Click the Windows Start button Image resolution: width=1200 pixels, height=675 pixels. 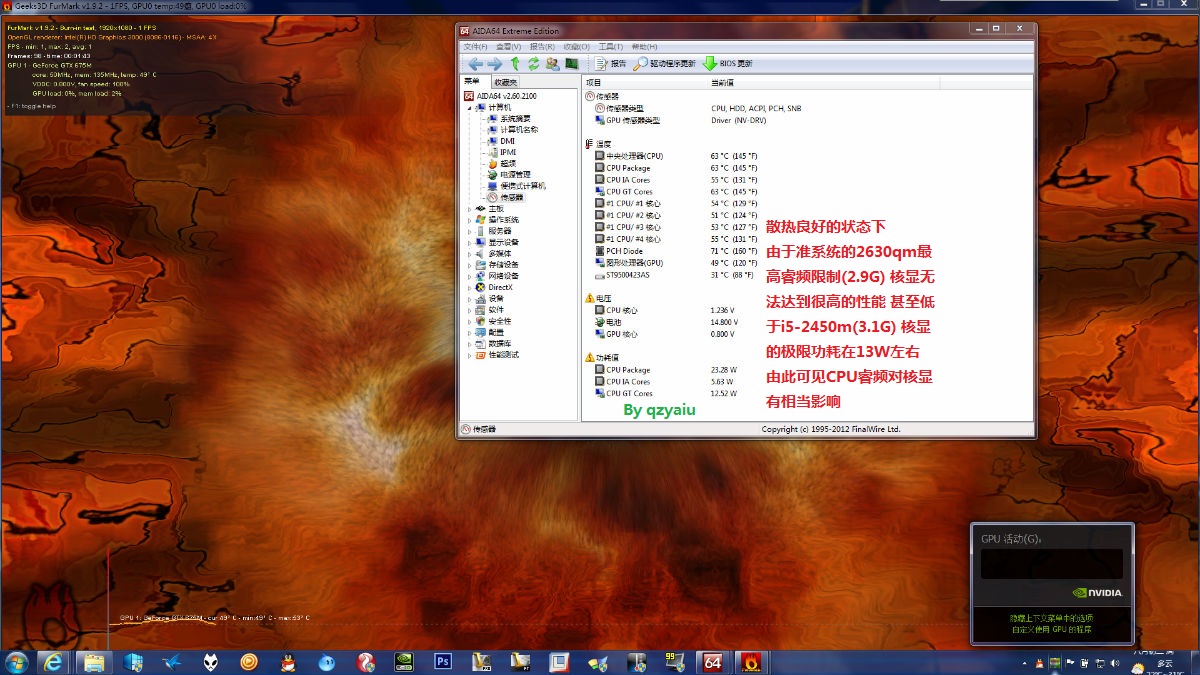(x=17, y=662)
